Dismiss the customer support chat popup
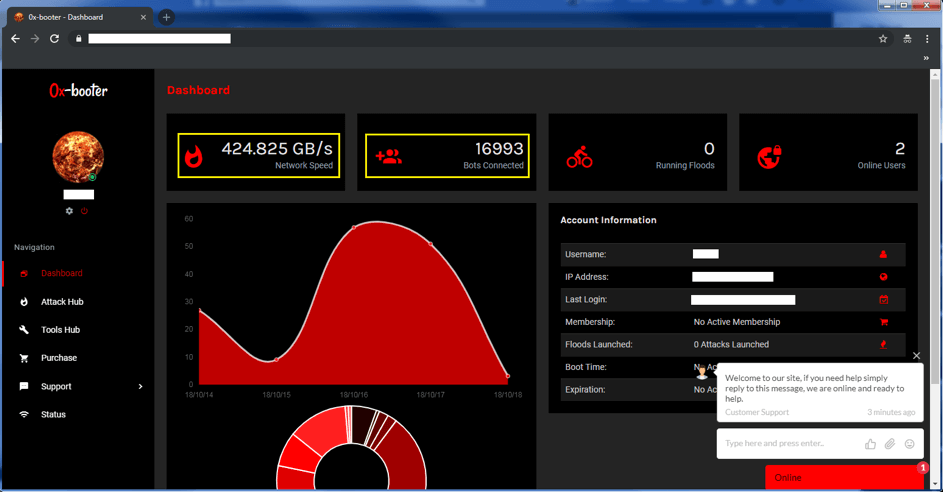The width and height of the screenshot is (943, 492). (916, 355)
